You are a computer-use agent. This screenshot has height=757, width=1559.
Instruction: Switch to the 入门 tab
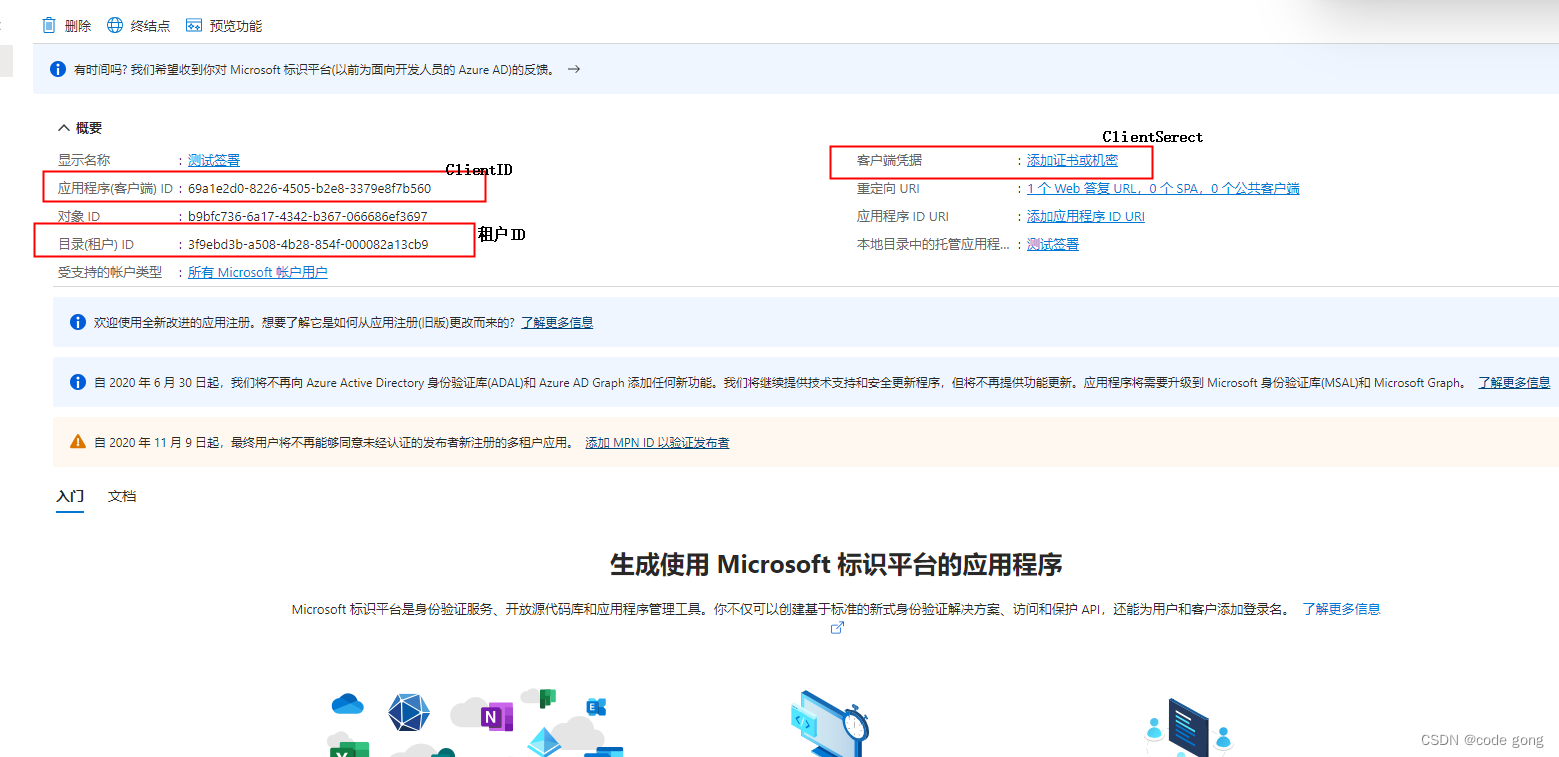70,496
